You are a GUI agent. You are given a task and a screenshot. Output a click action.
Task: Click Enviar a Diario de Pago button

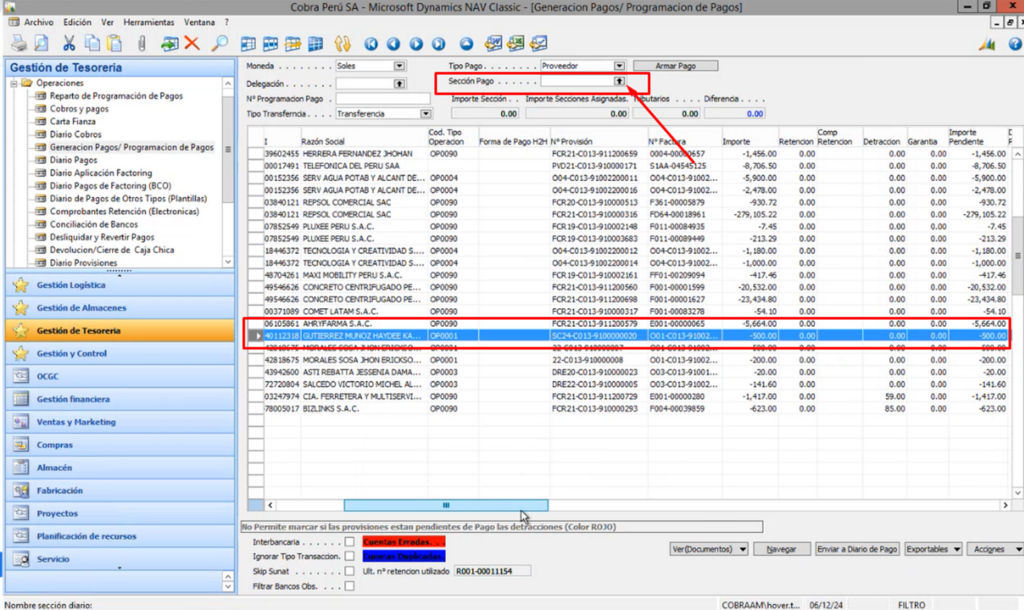[x=857, y=549]
